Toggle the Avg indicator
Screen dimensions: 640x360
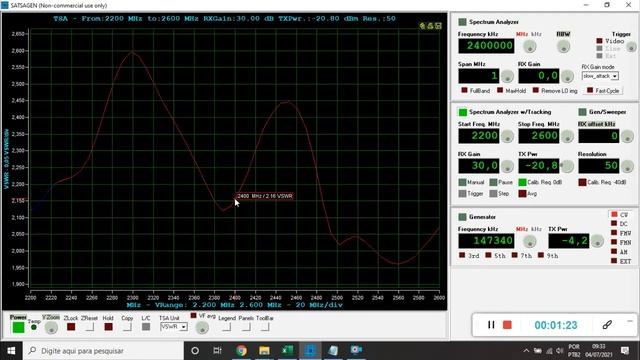tap(522, 194)
